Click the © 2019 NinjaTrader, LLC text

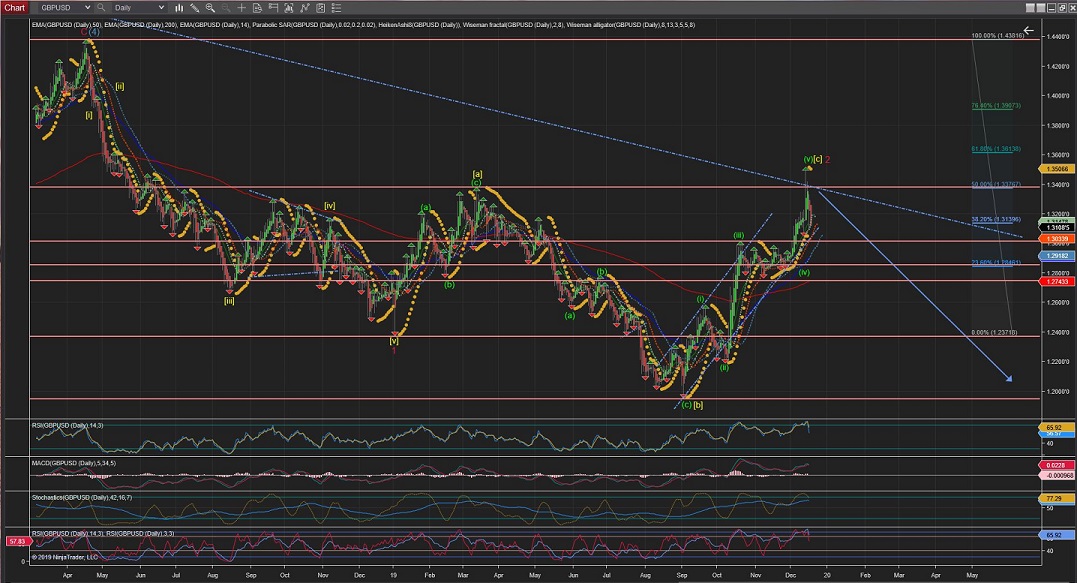[65, 557]
